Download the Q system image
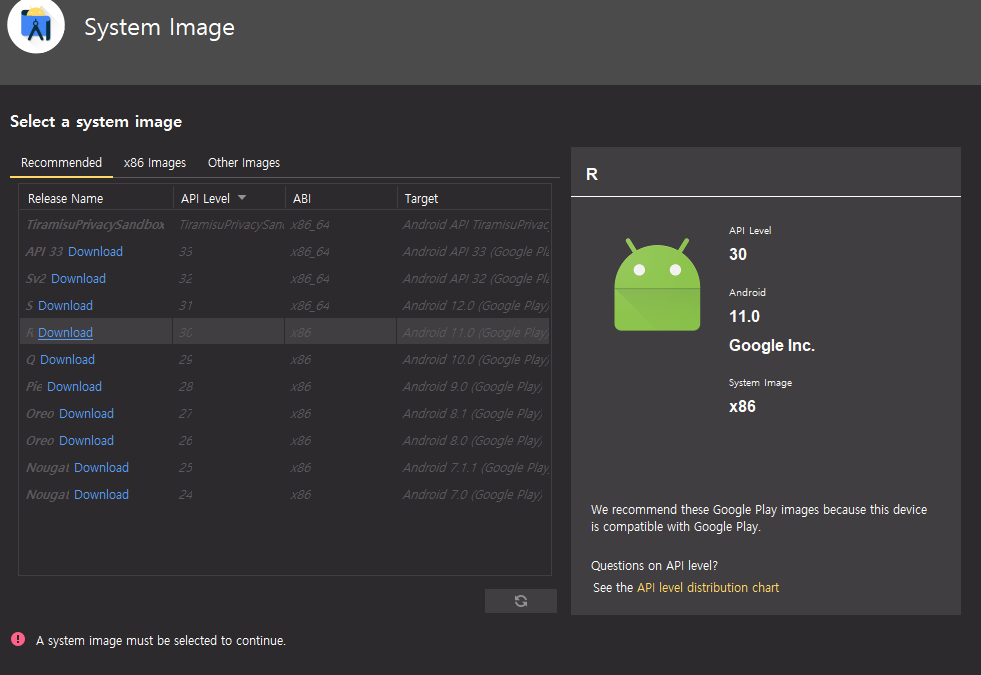The height and width of the screenshot is (675, 981). click(x=67, y=359)
